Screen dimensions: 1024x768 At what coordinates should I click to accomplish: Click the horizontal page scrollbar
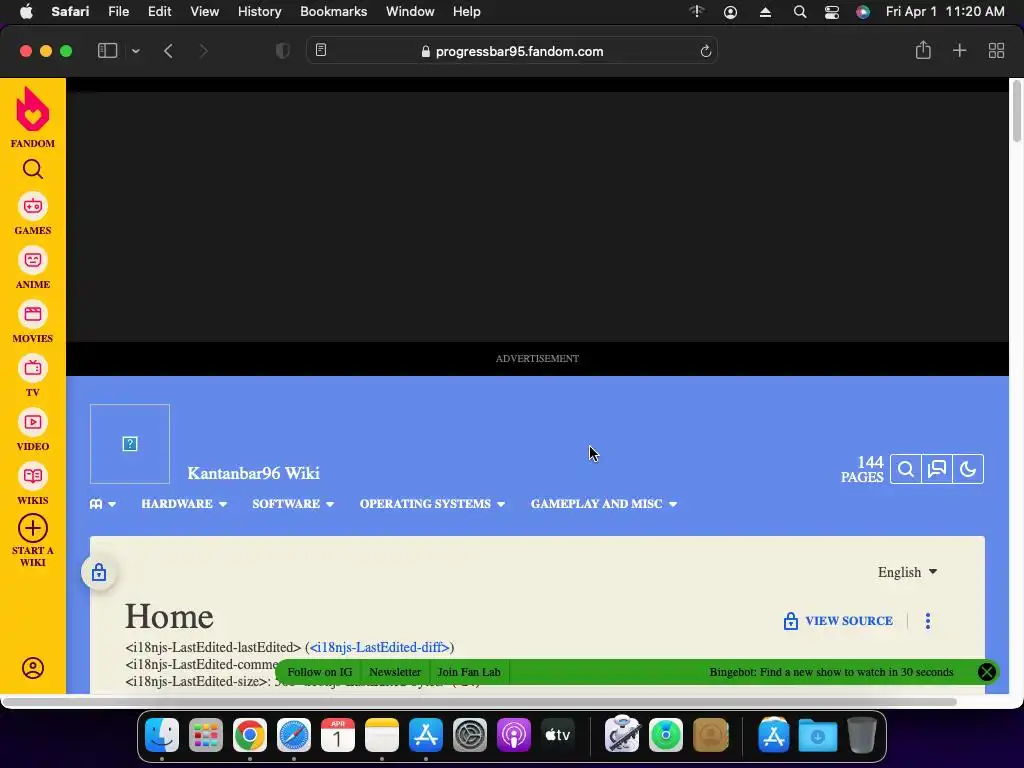pyautogui.click(x=479, y=702)
